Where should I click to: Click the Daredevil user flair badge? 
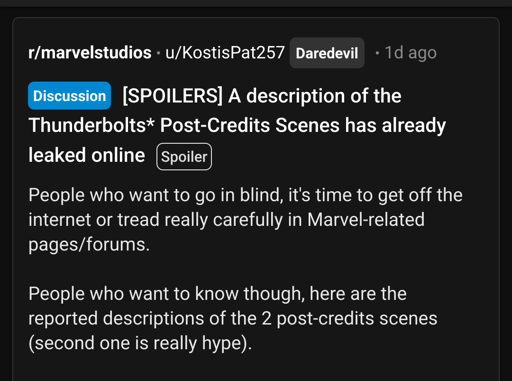pyautogui.click(x=327, y=53)
